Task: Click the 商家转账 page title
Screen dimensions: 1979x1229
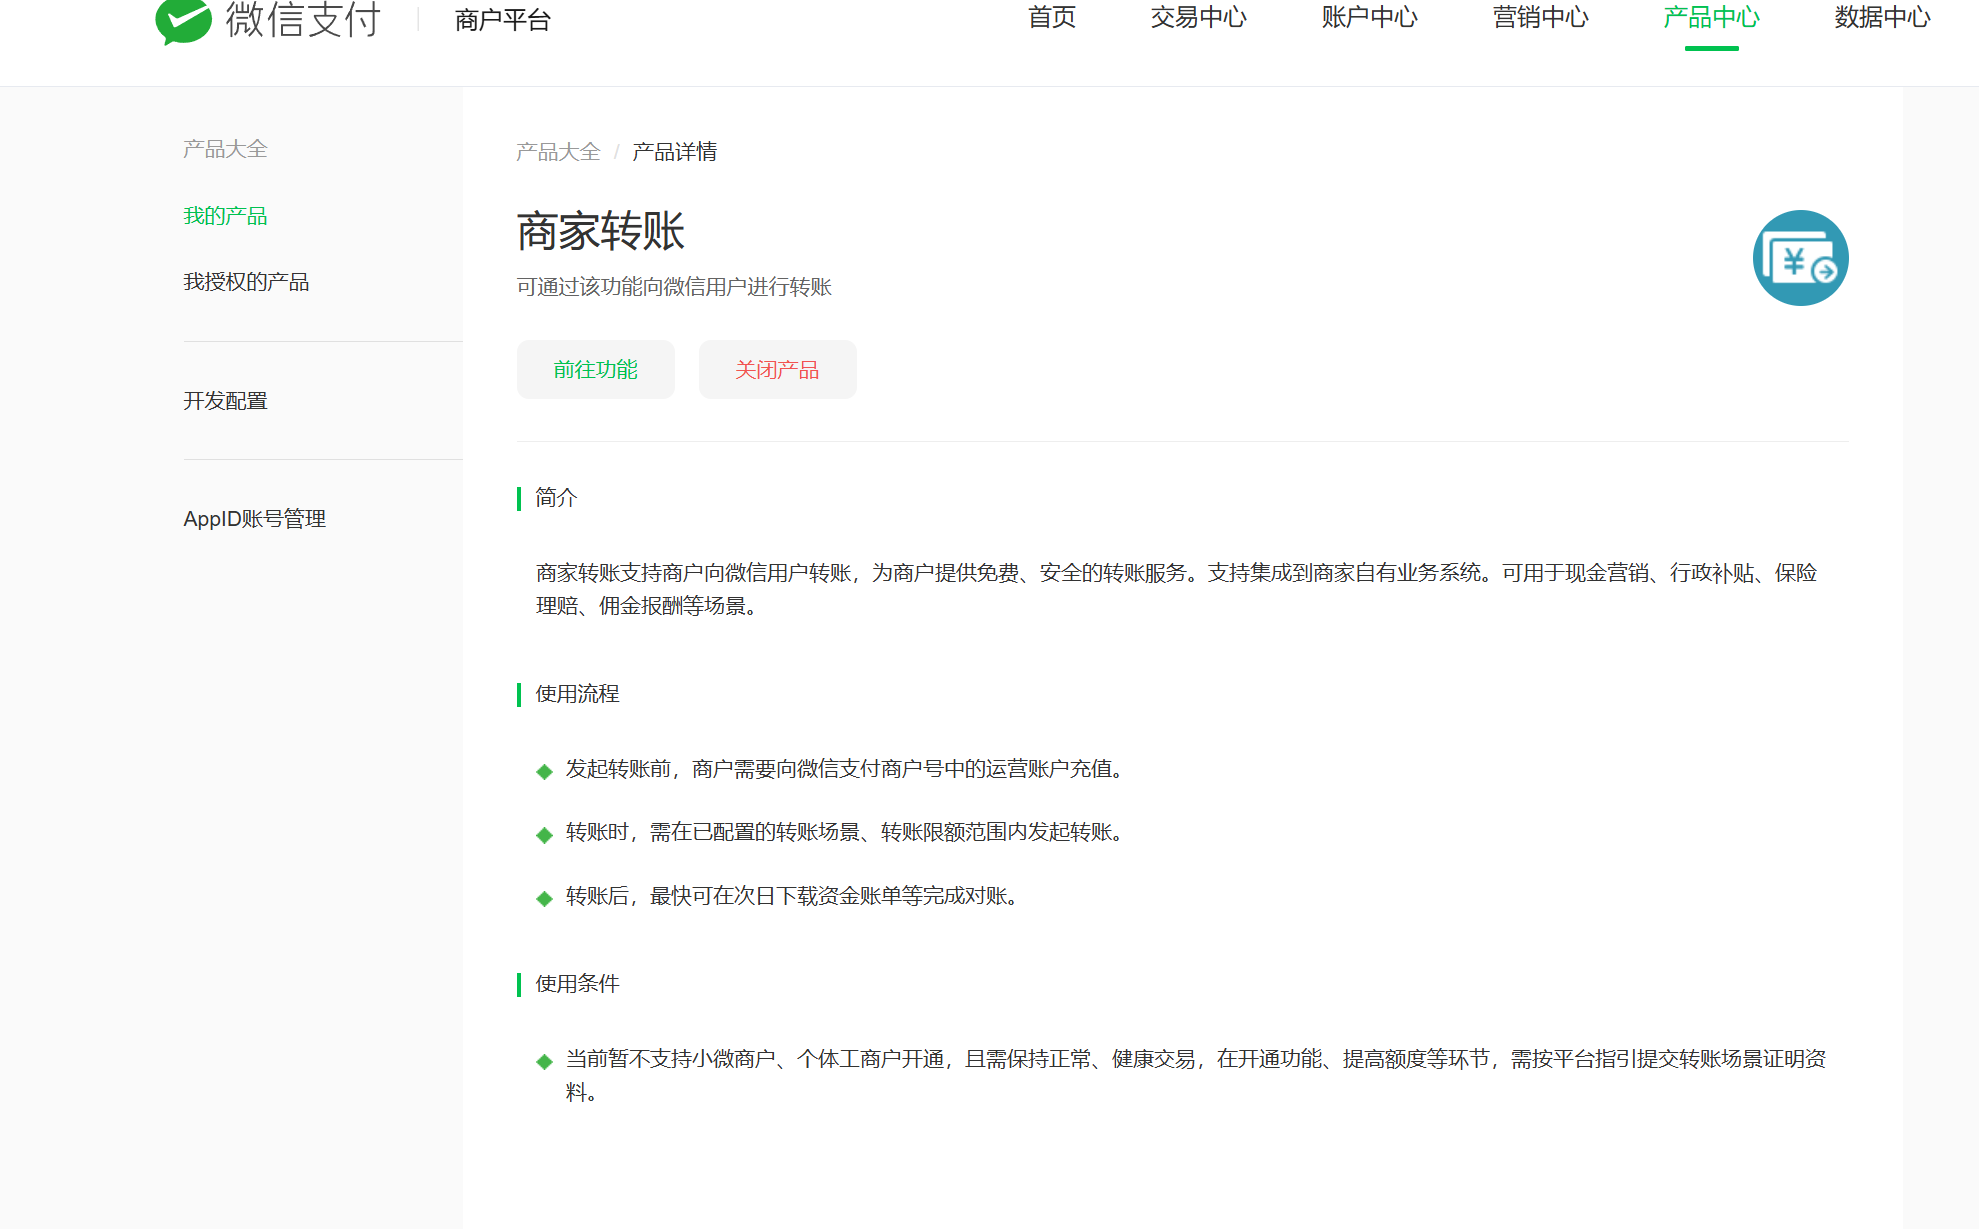Action: (600, 231)
